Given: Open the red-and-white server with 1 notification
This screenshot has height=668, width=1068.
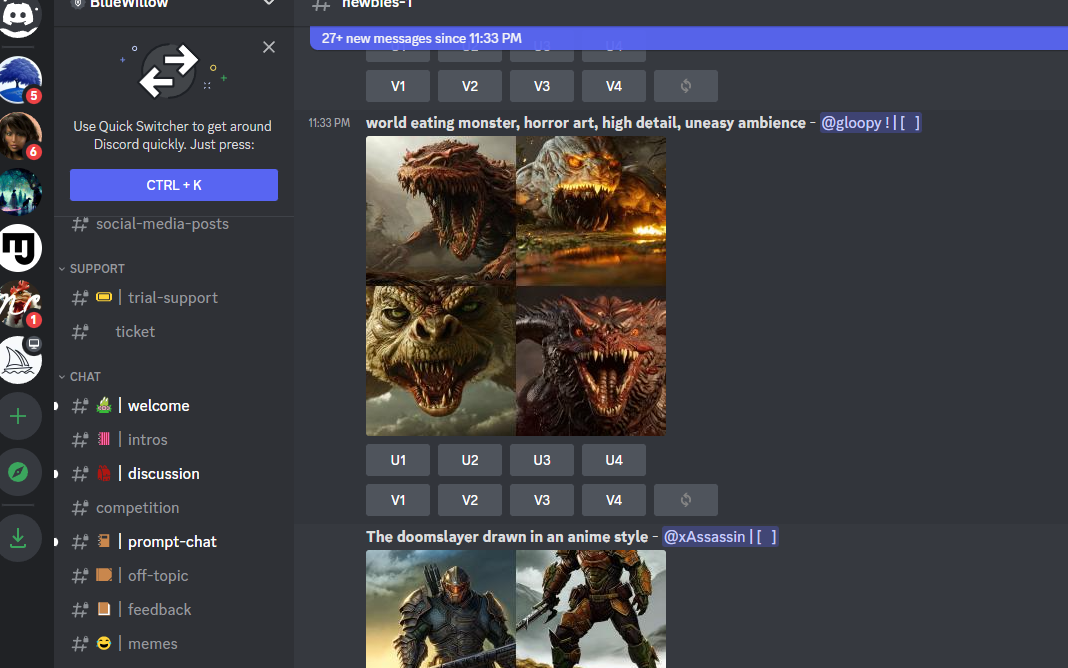Looking at the screenshot, I should point(20,304).
